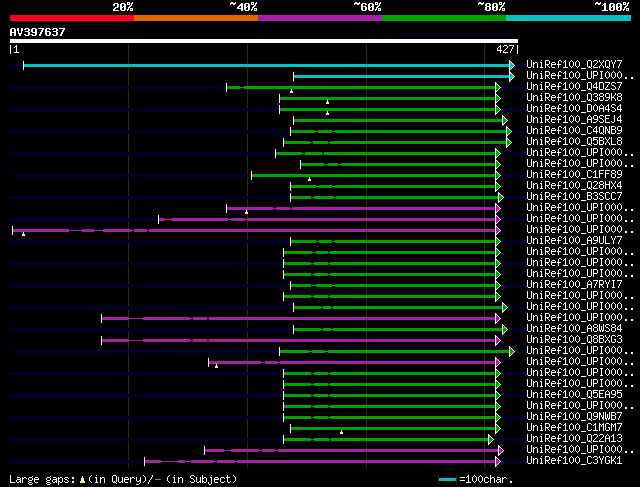Click the 'Large gaps:' legend text
Image resolution: width=640 pixels, height=487 pixels.
point(42,479)
